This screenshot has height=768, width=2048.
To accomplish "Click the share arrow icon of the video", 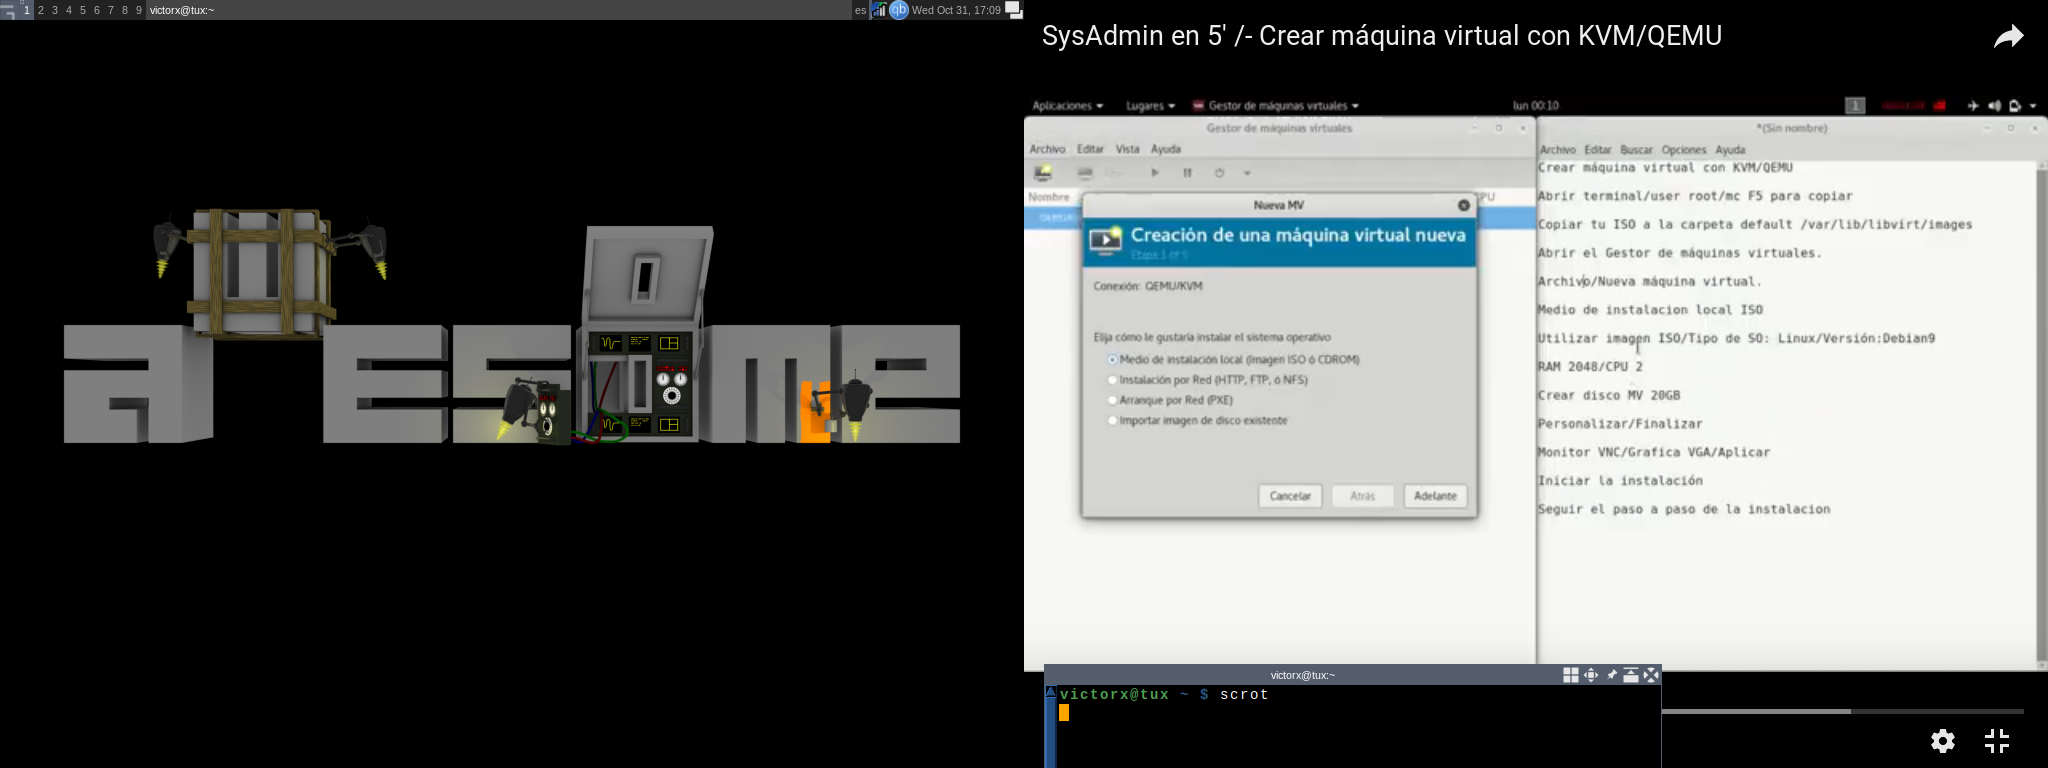I will click(x=2008, y=37).
